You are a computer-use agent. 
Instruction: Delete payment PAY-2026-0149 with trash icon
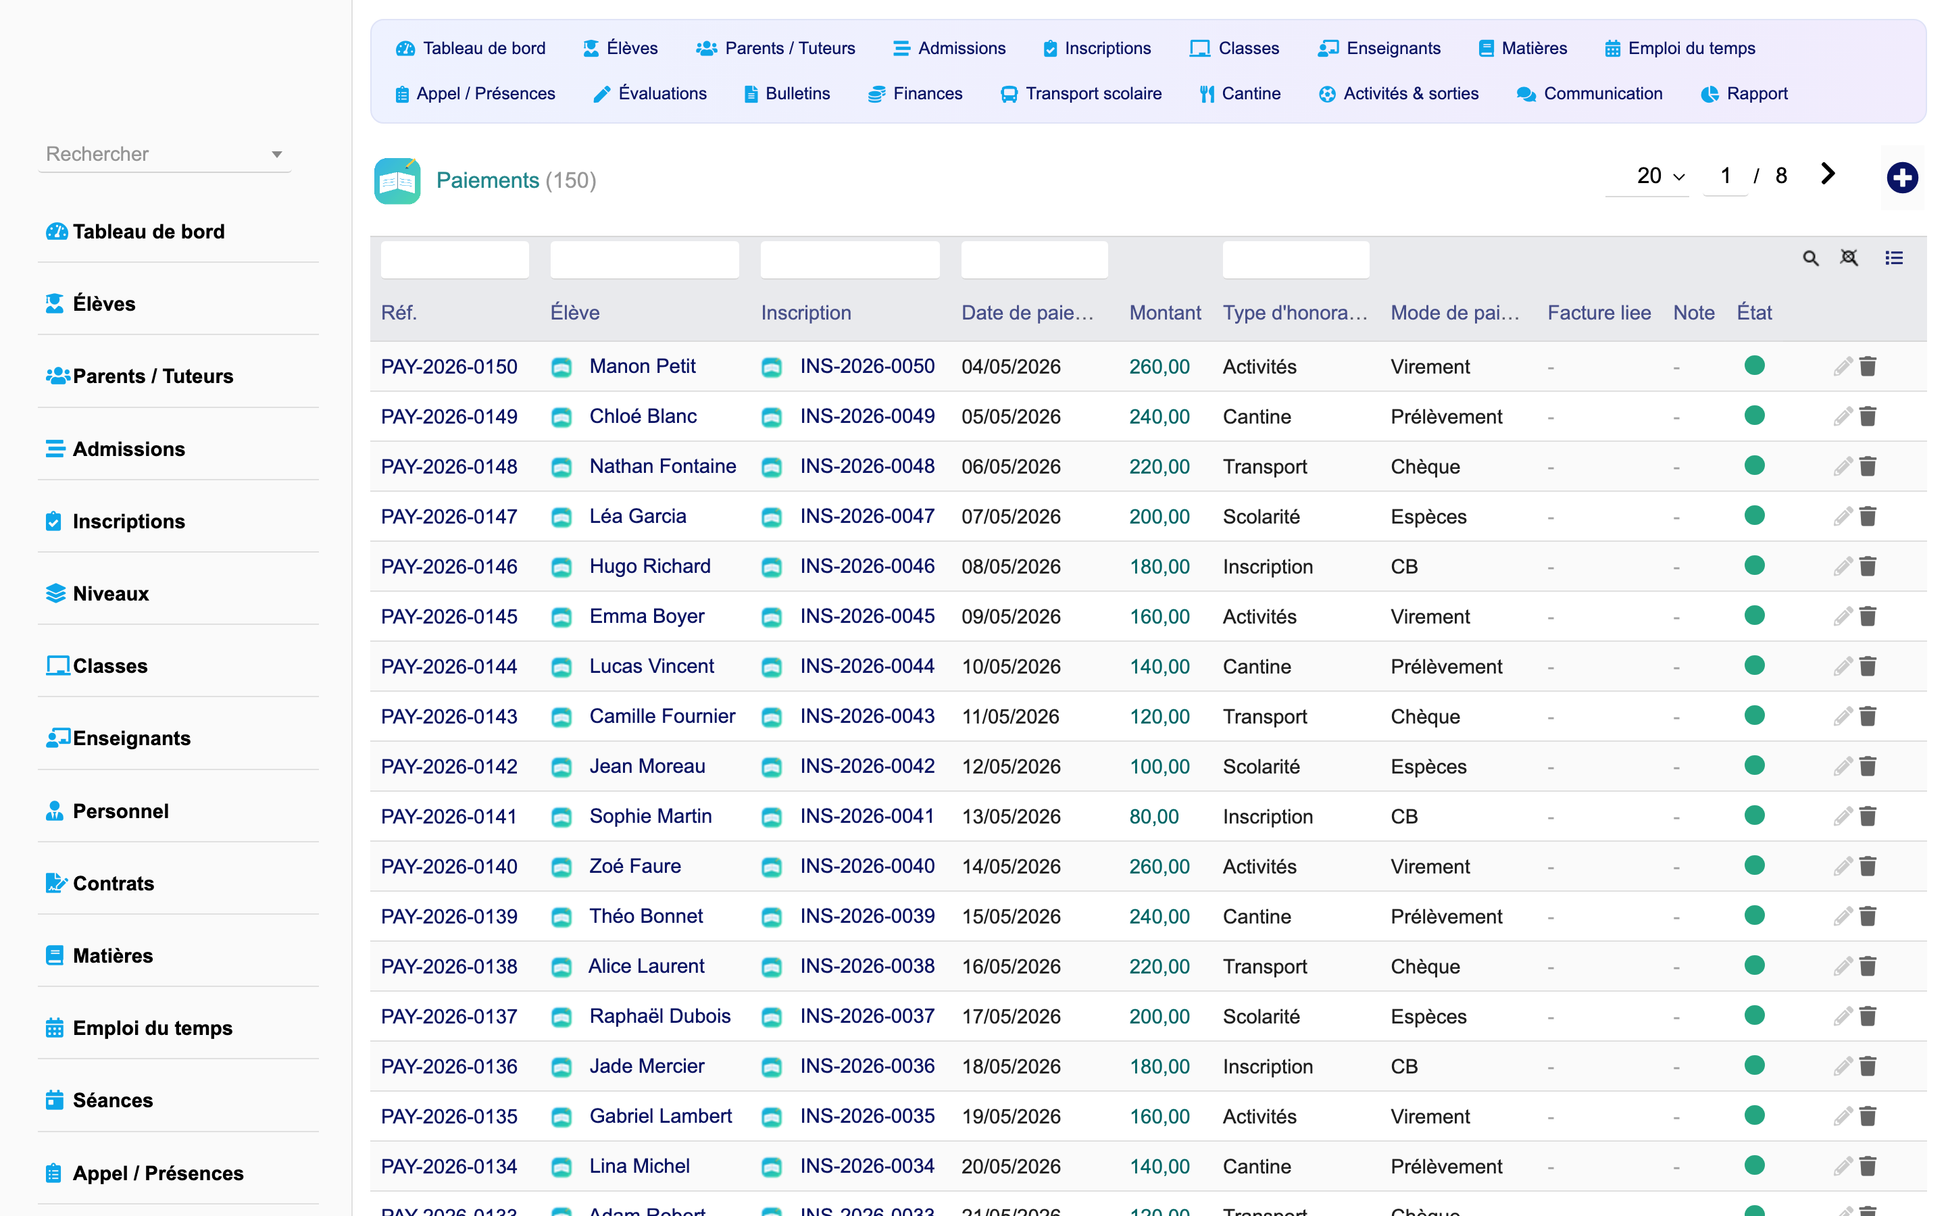click(x=1868, y=416)
